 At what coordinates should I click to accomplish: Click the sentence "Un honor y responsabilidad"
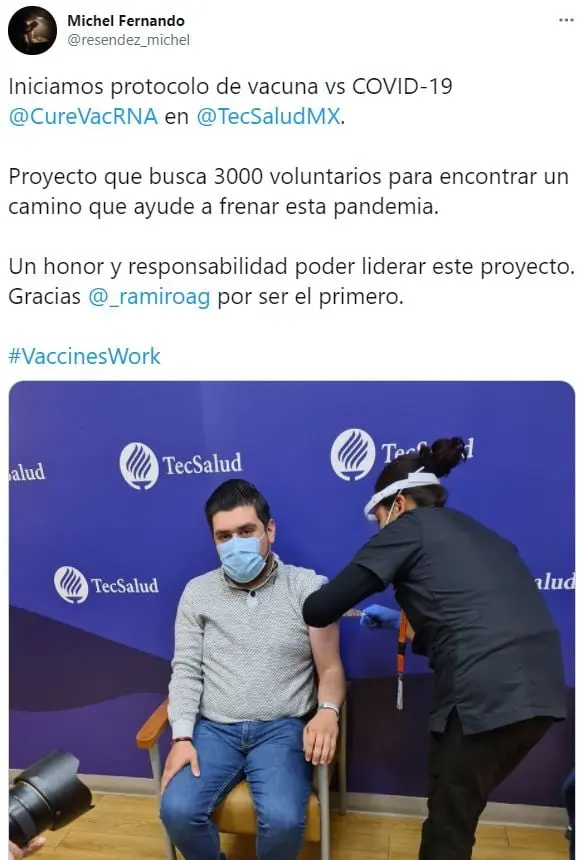[x=291, y=267]
